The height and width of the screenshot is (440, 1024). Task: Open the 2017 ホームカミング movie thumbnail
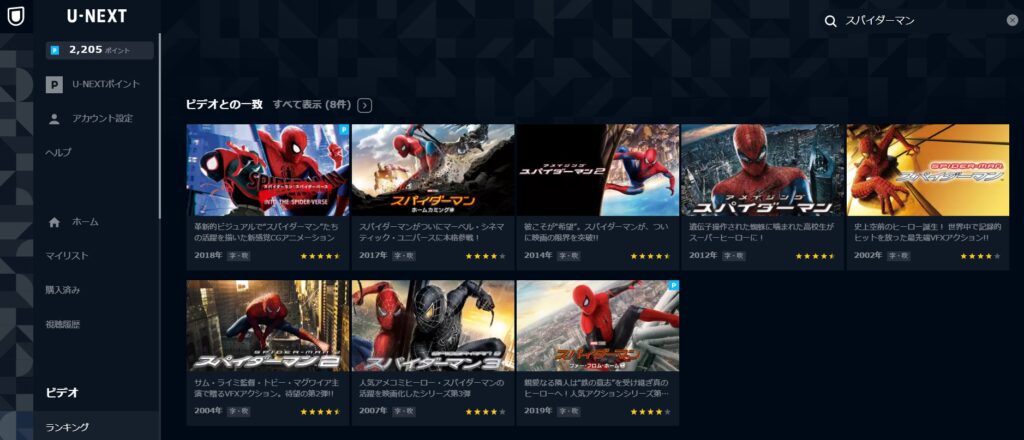433,170
